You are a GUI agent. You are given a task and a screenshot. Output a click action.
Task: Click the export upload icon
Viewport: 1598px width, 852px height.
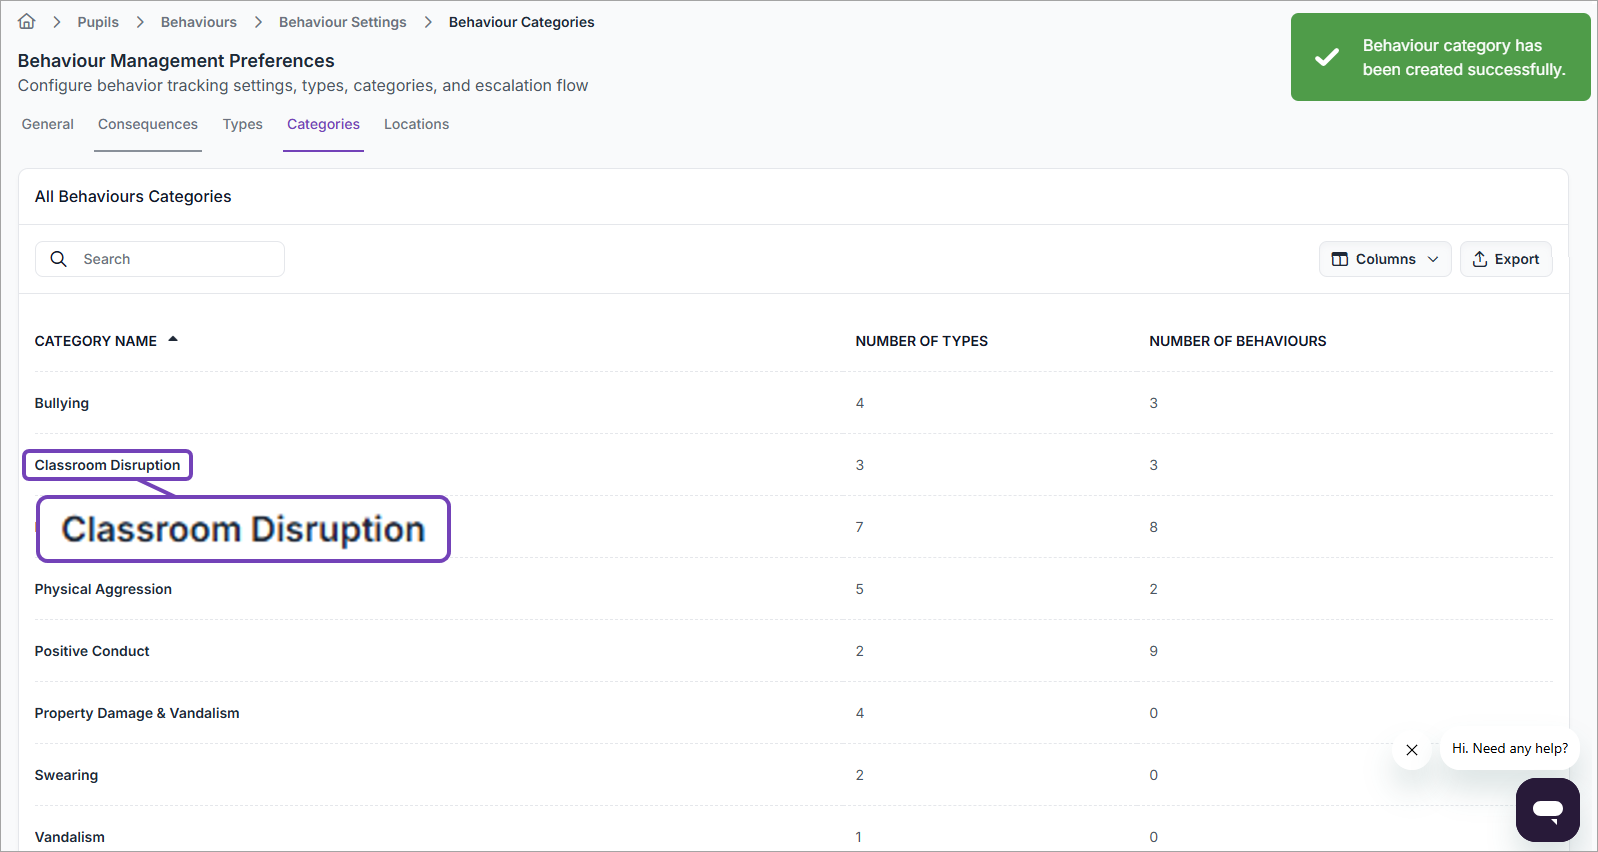point(1480,259)
